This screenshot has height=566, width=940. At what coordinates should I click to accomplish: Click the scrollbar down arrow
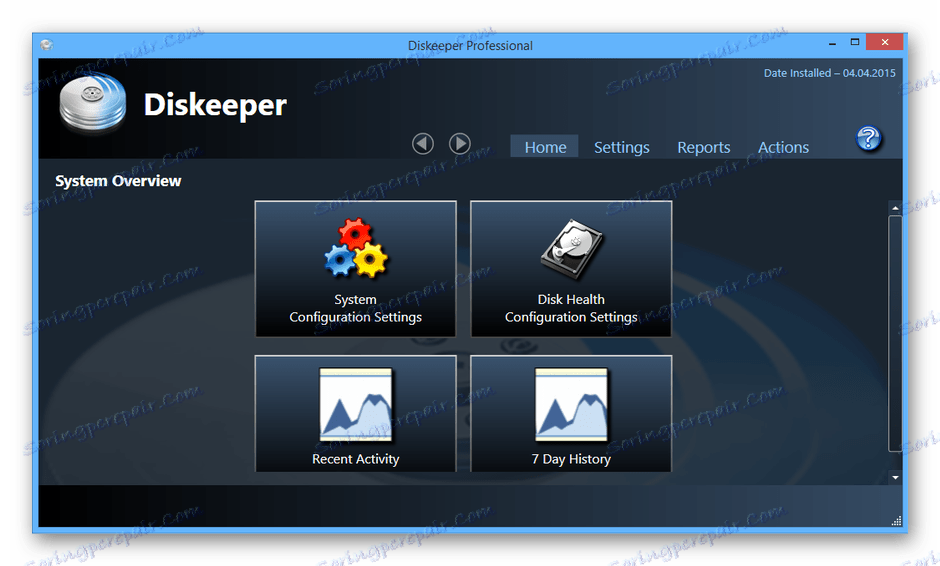(895, 478)
